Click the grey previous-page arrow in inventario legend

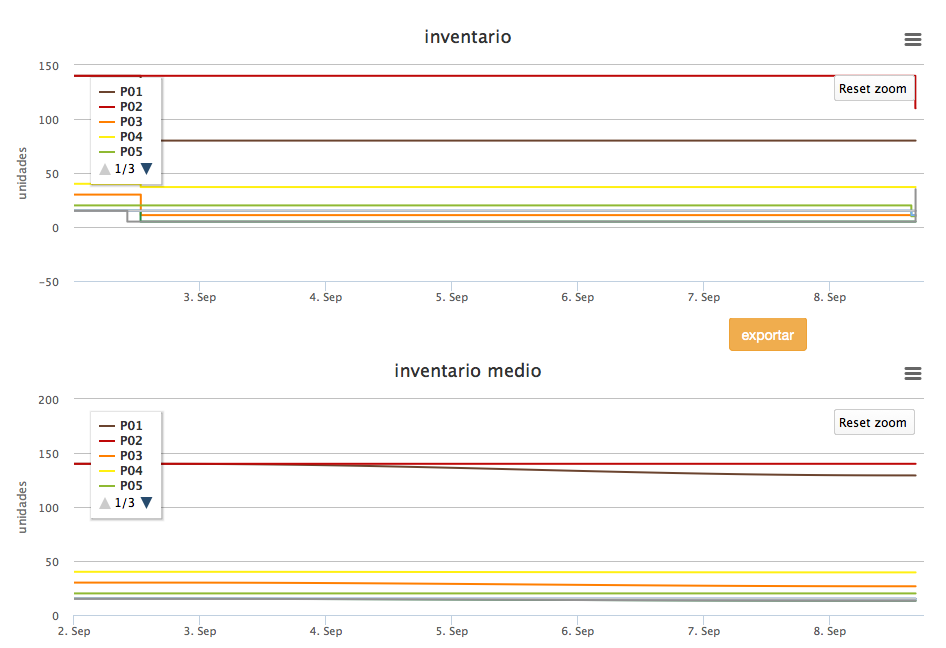point(104,168)
